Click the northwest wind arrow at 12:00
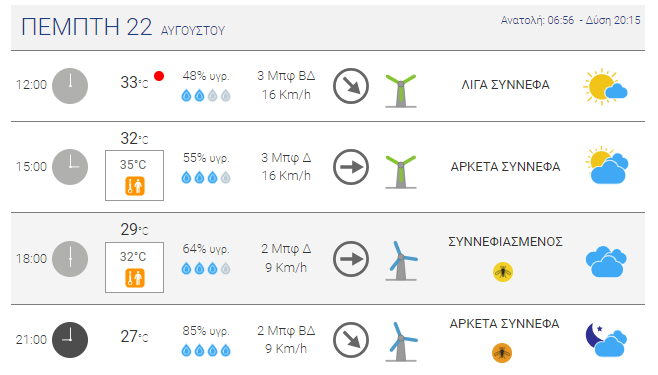 351,86
